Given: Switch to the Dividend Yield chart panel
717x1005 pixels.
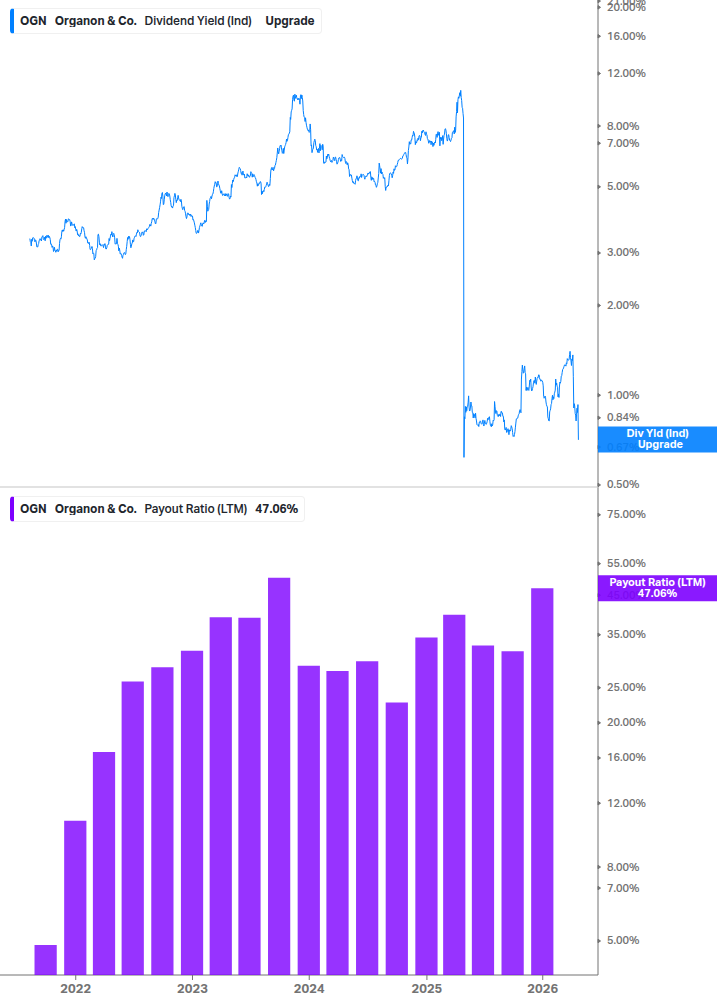Looking at the screenshot, I should point(300,250).
